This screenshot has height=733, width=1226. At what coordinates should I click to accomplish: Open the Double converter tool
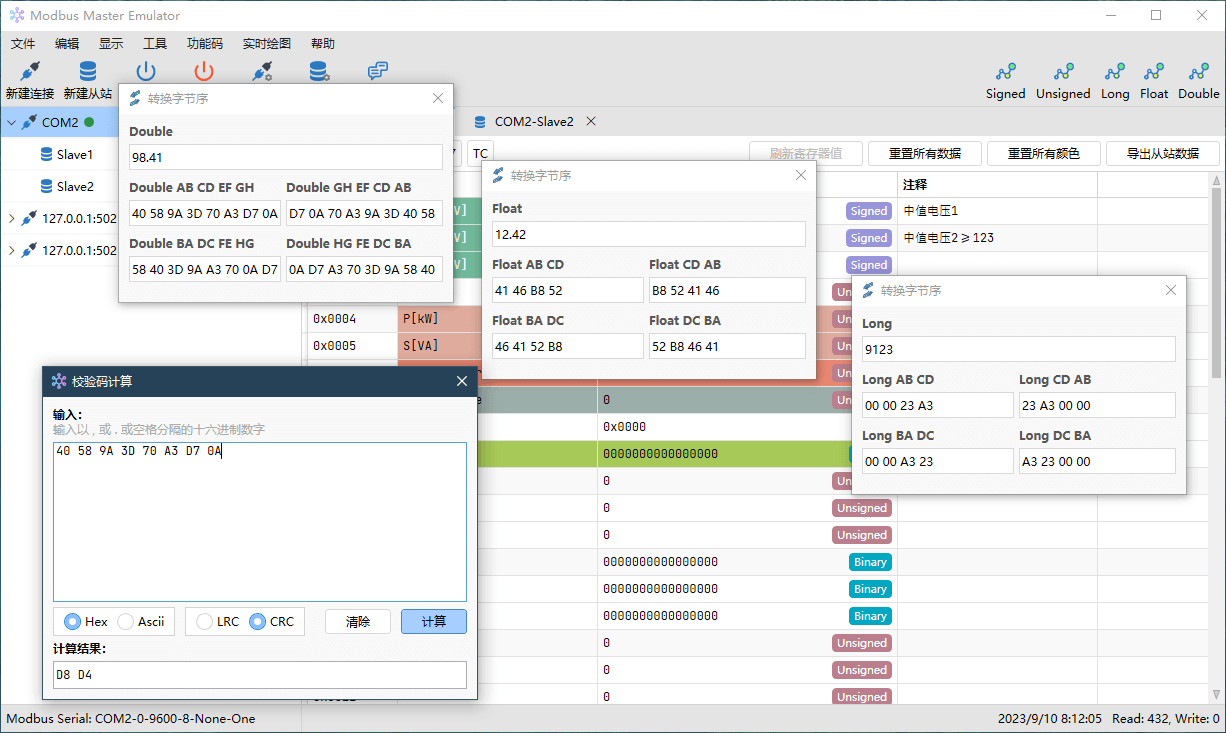point(1199,81)
